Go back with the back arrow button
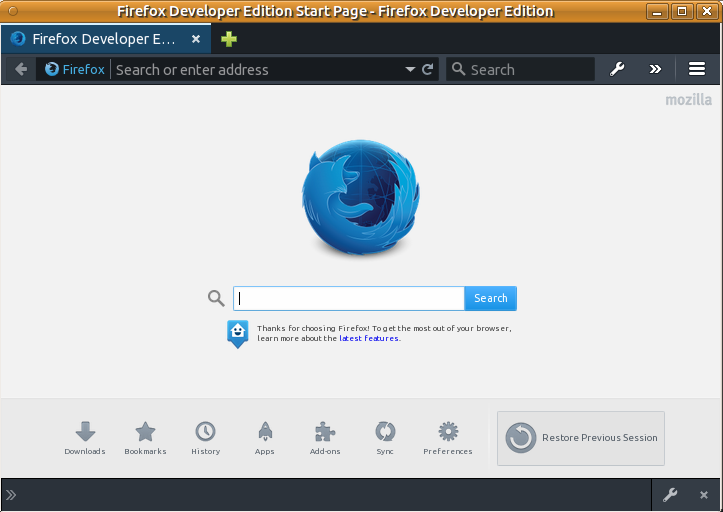 (21, 69)
